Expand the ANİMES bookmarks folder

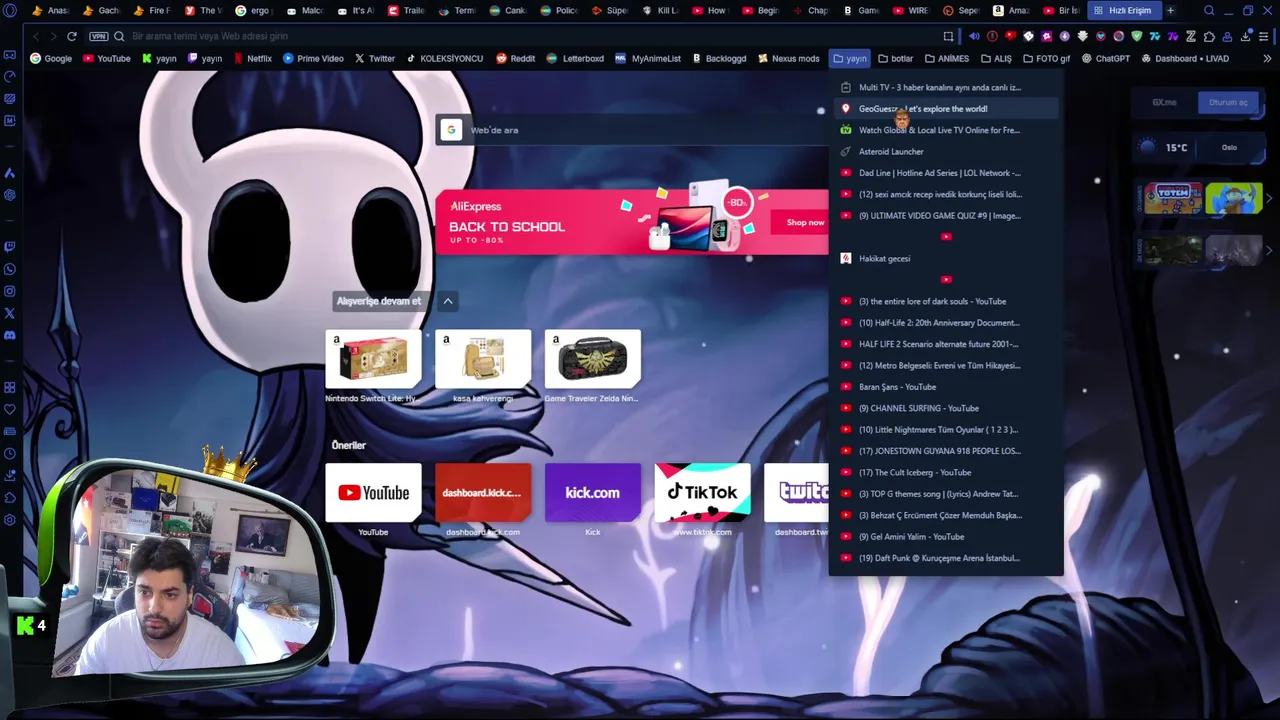click(947, 58)
